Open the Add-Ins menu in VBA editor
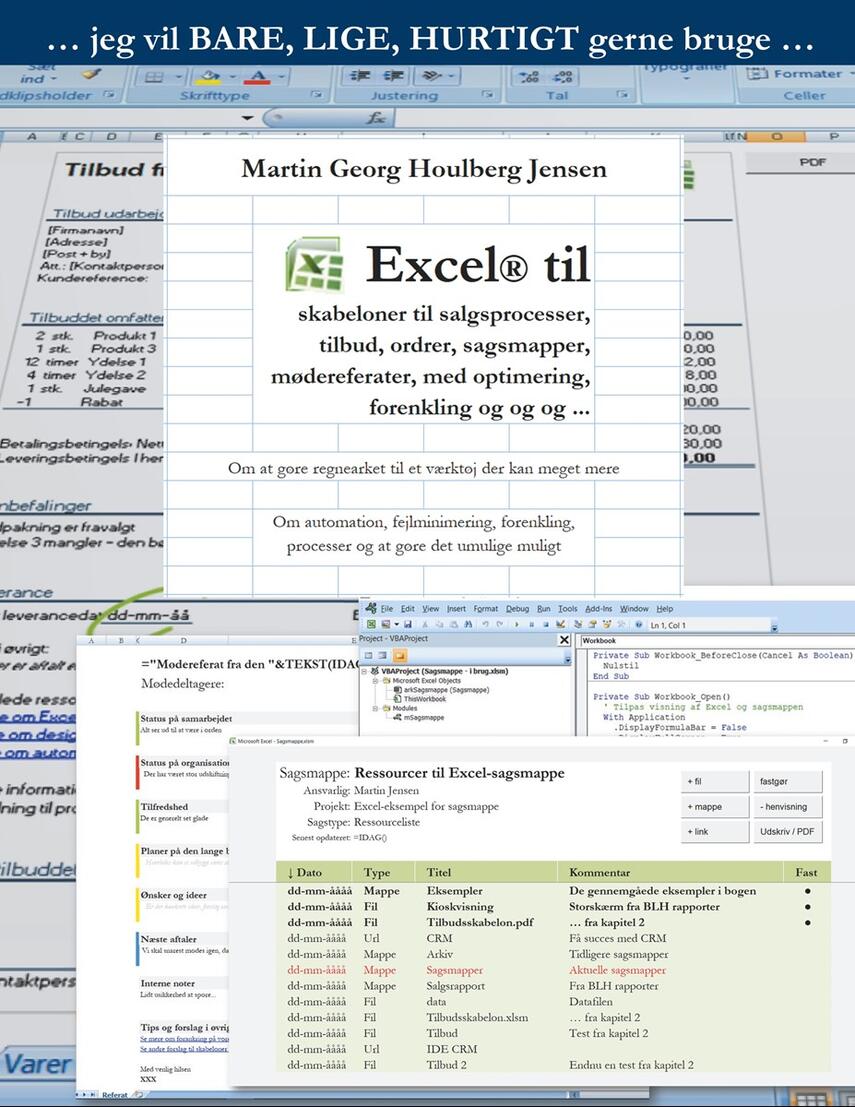This screenshot has width=855, height=1107. click(x=598, y=609)
